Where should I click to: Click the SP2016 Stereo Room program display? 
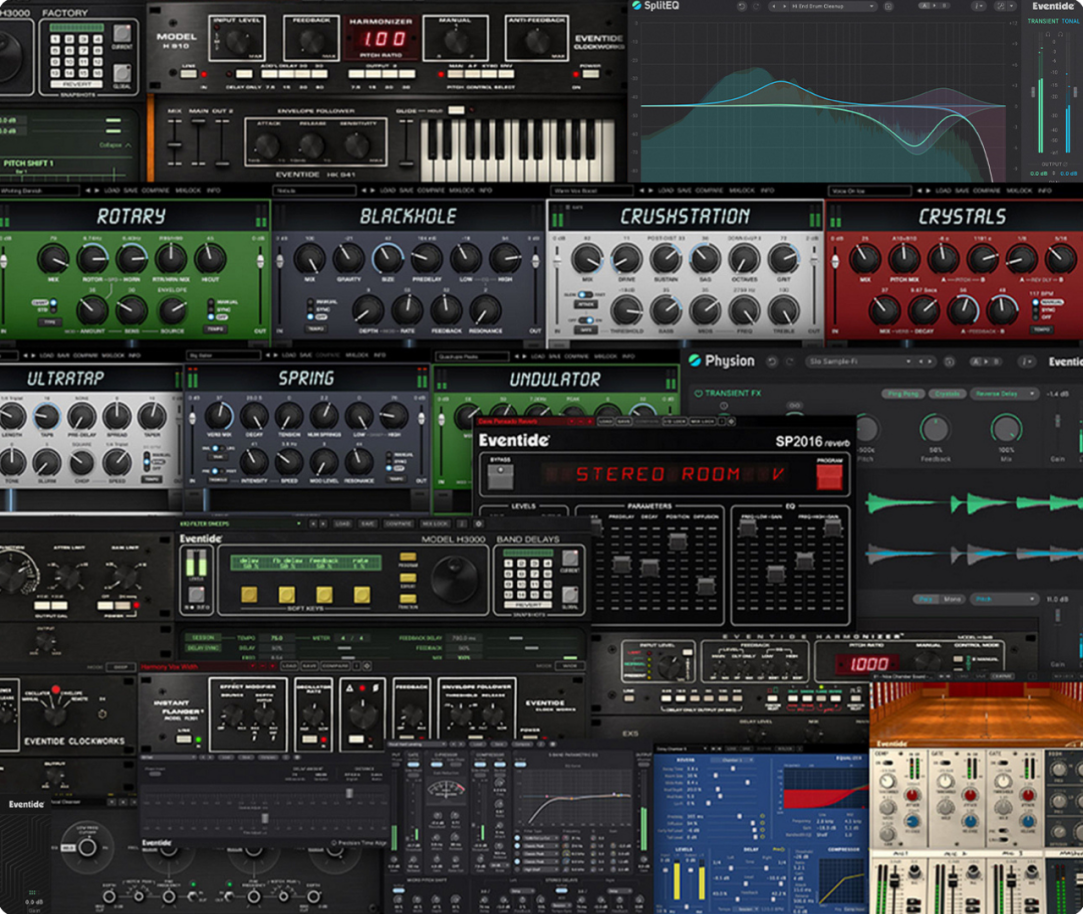tap(664, 475)
